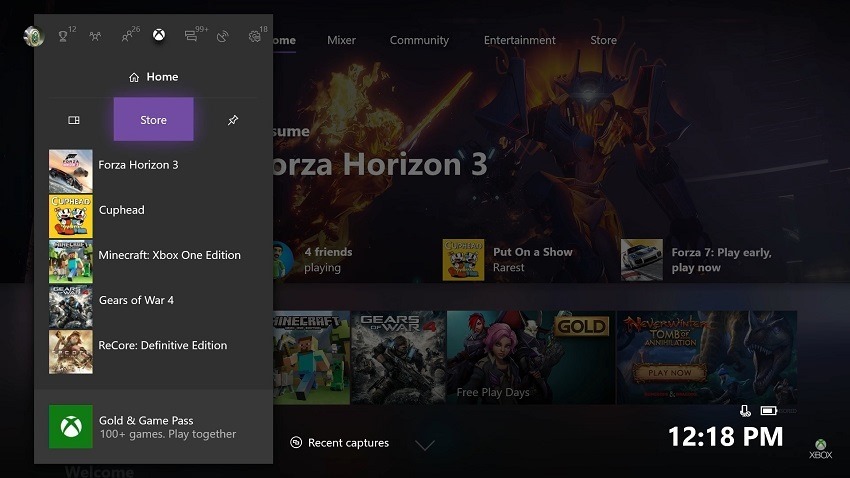850x478 pixels.
Task: Expand the downward chevron below the tiles
Action: point(425,445)
